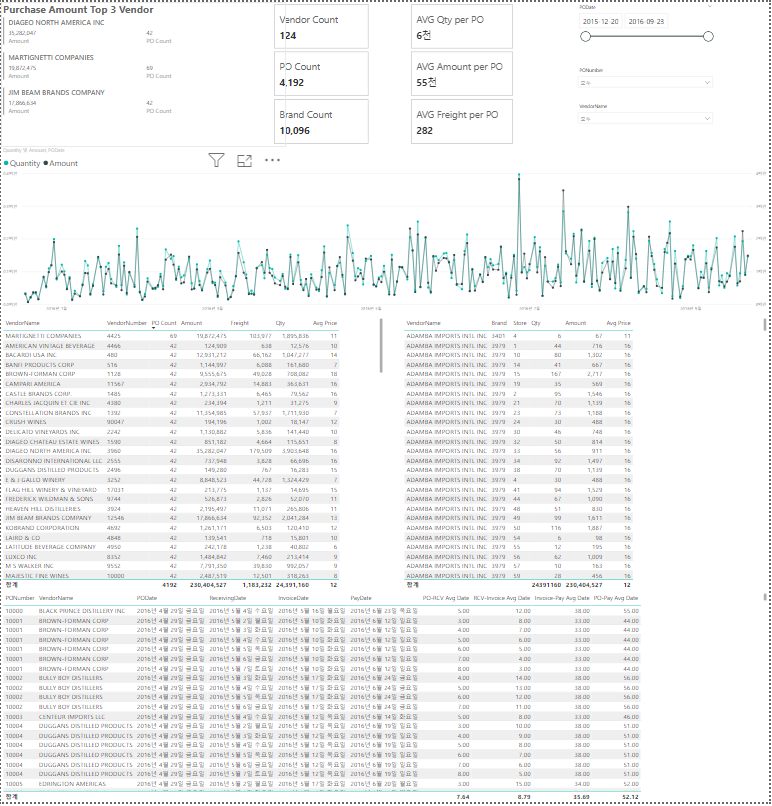Sort vendor table by Avg Price column
This screenshot has width=772, height=806.
[x=325, y=323]
